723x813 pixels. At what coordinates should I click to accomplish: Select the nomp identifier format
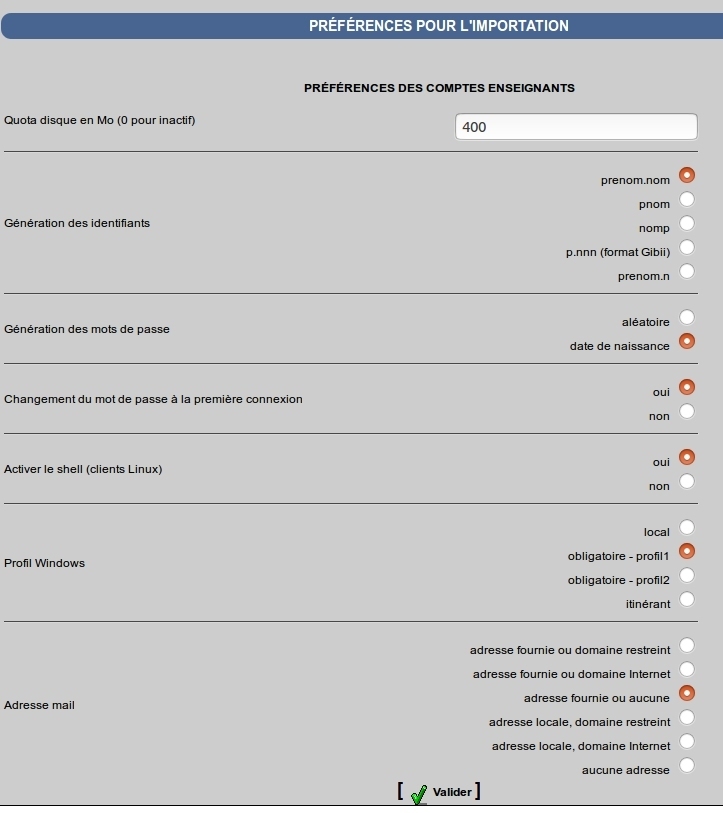[687, 223]
